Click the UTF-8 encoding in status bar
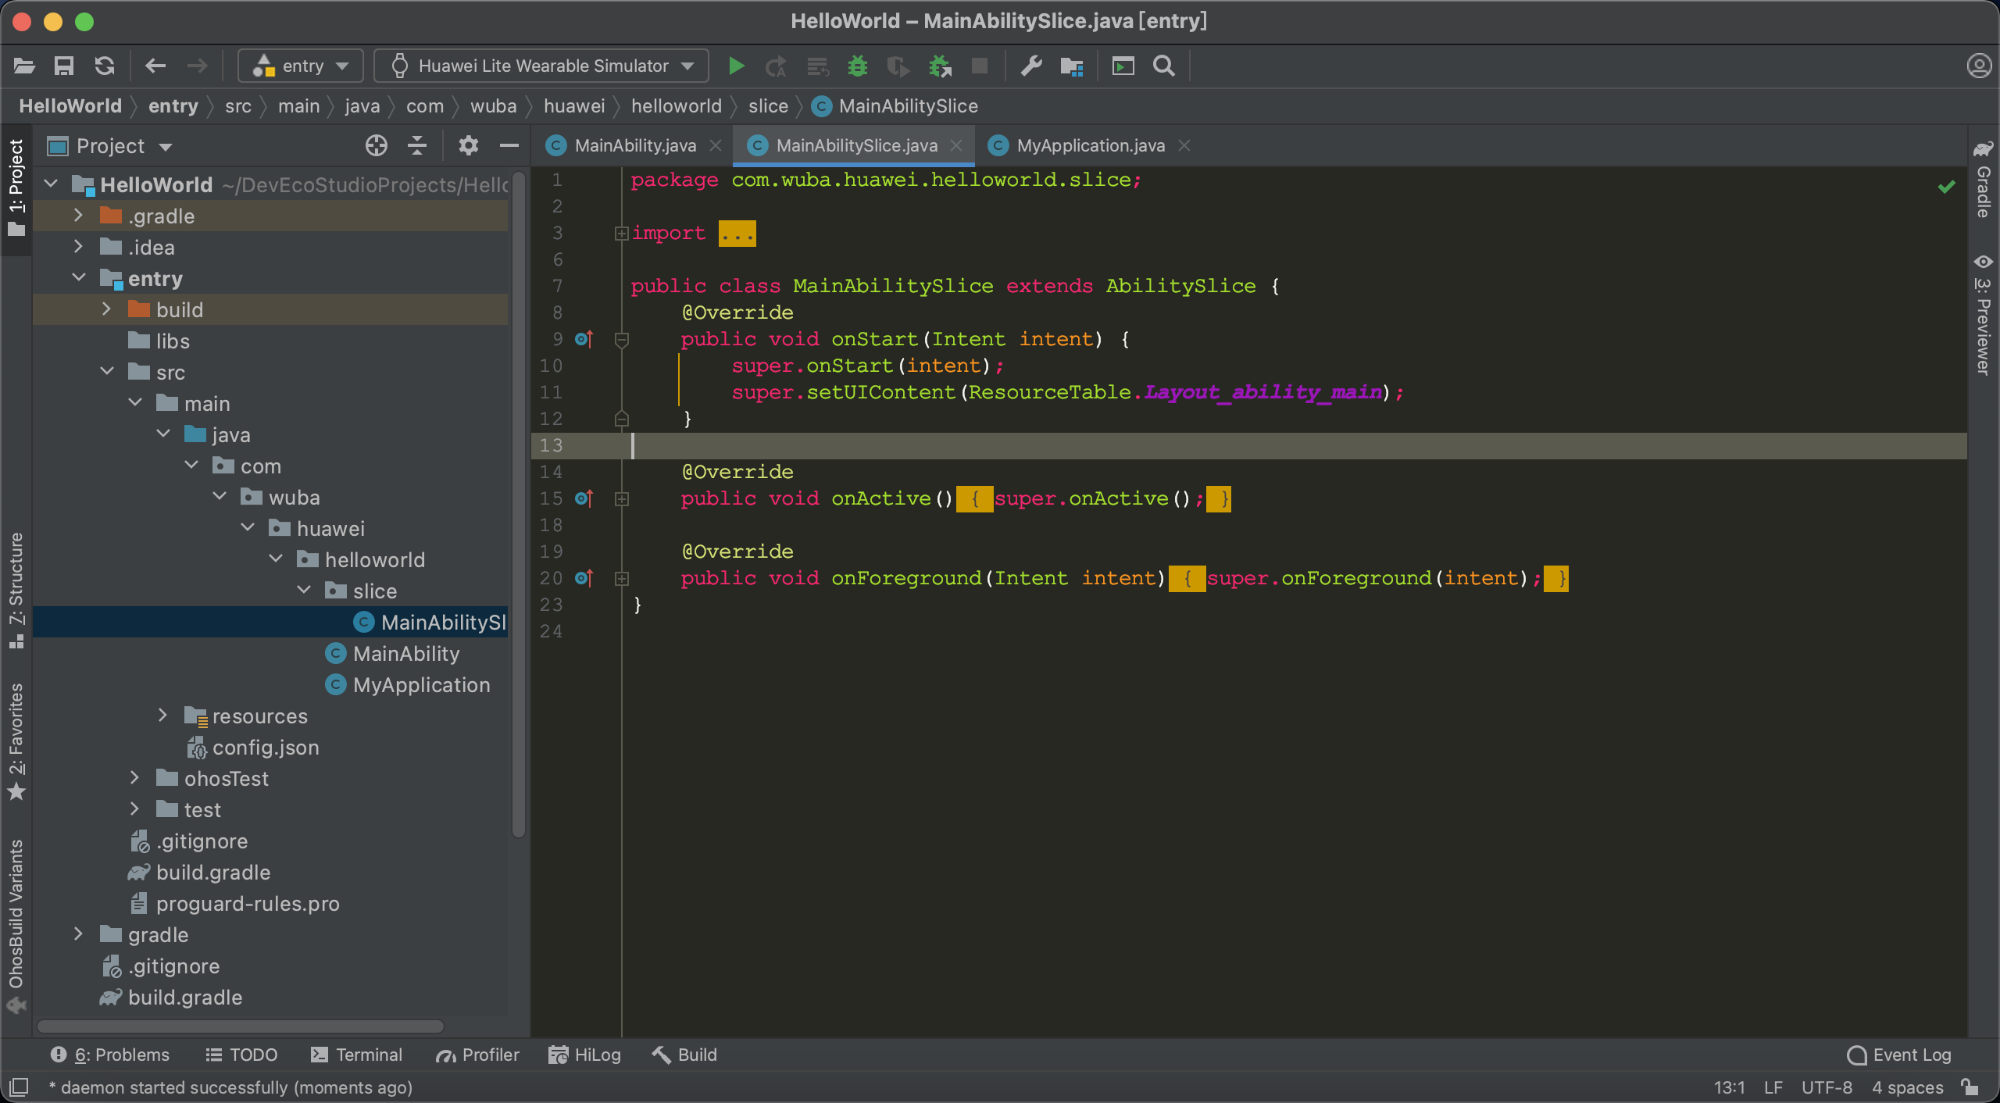The height and width of the screenshot is (1103, 2000). point(1827,1087)
